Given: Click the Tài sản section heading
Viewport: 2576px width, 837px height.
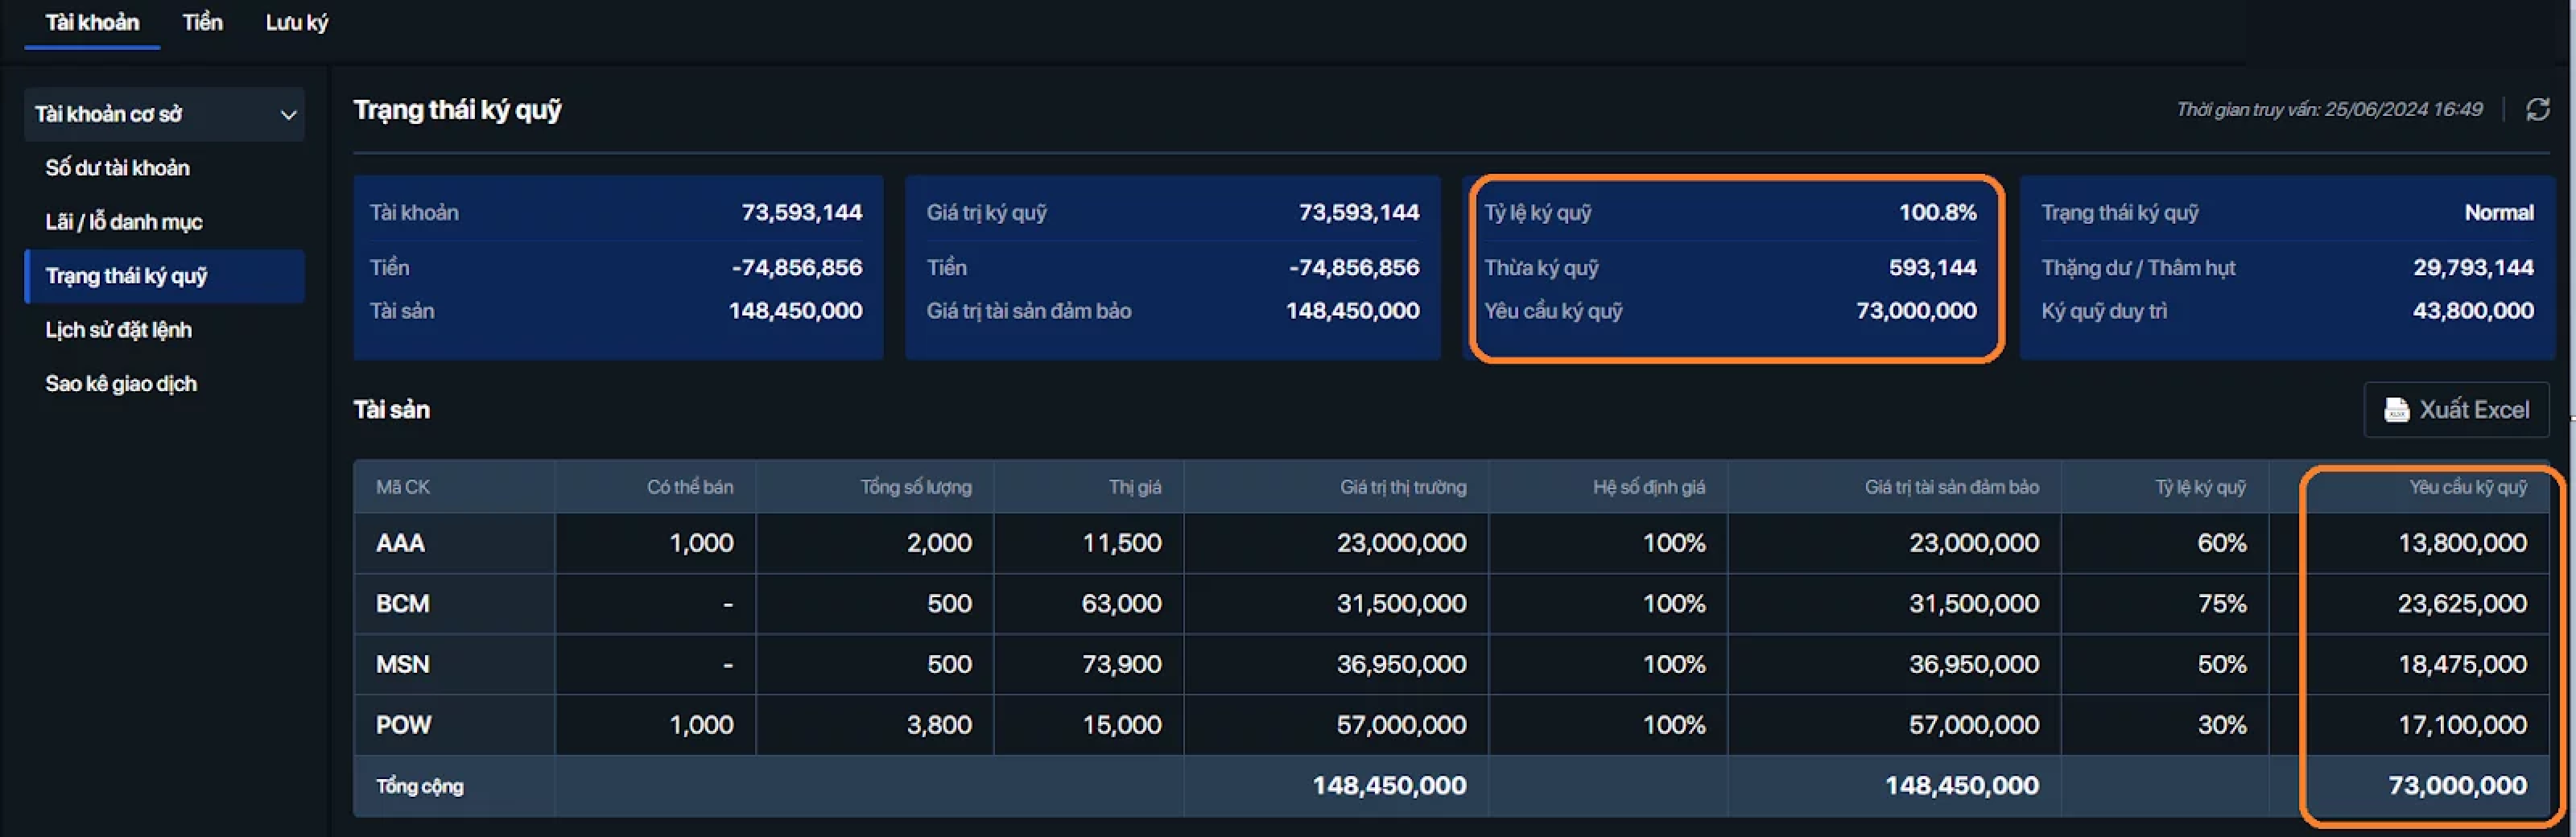Looking at the screenshot, I should 391,410.
